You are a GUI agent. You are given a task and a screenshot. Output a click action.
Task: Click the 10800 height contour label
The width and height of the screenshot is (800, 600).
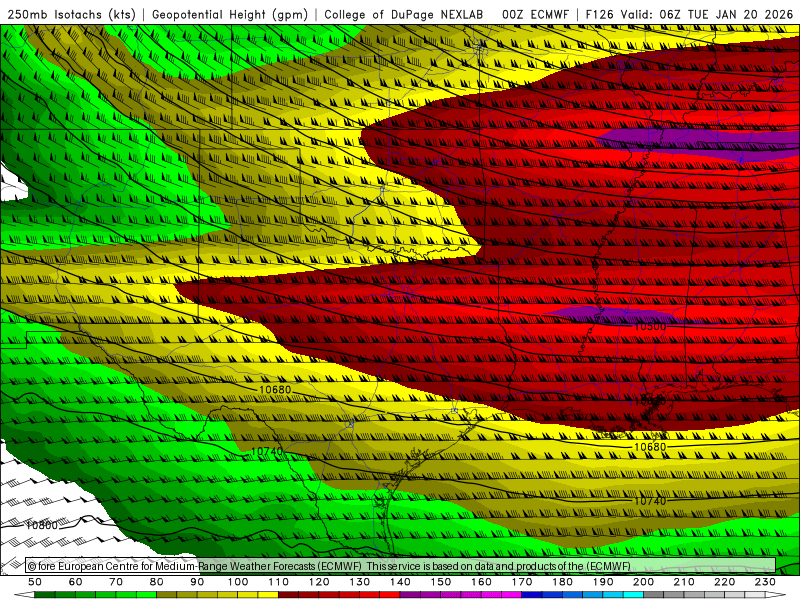click(41, 525)
